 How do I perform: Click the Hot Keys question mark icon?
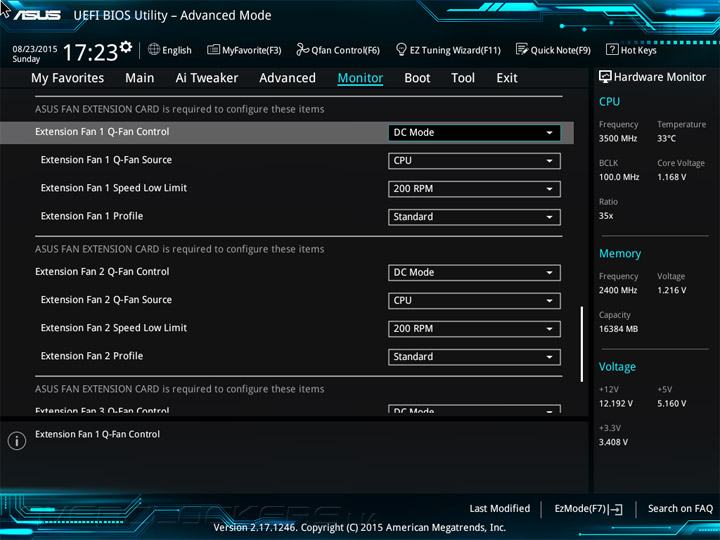[x=612, y=49]
